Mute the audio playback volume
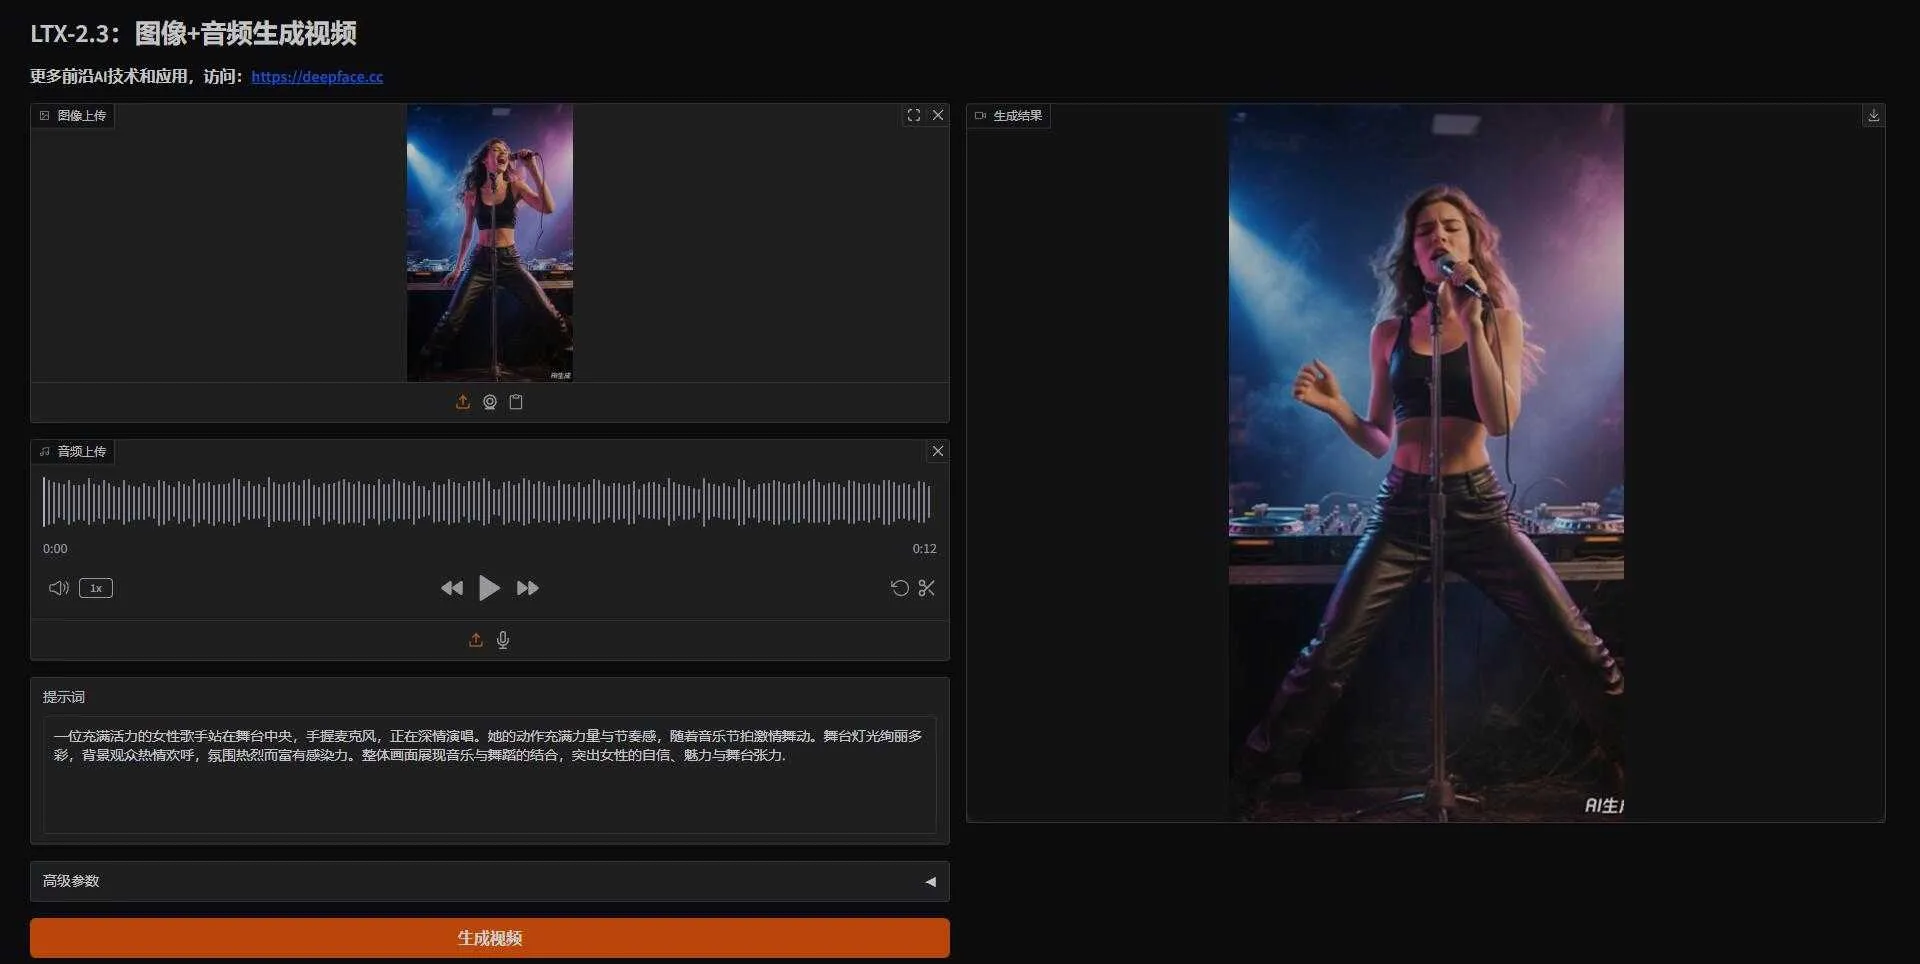1920x964 pixels. pos(58,588)
